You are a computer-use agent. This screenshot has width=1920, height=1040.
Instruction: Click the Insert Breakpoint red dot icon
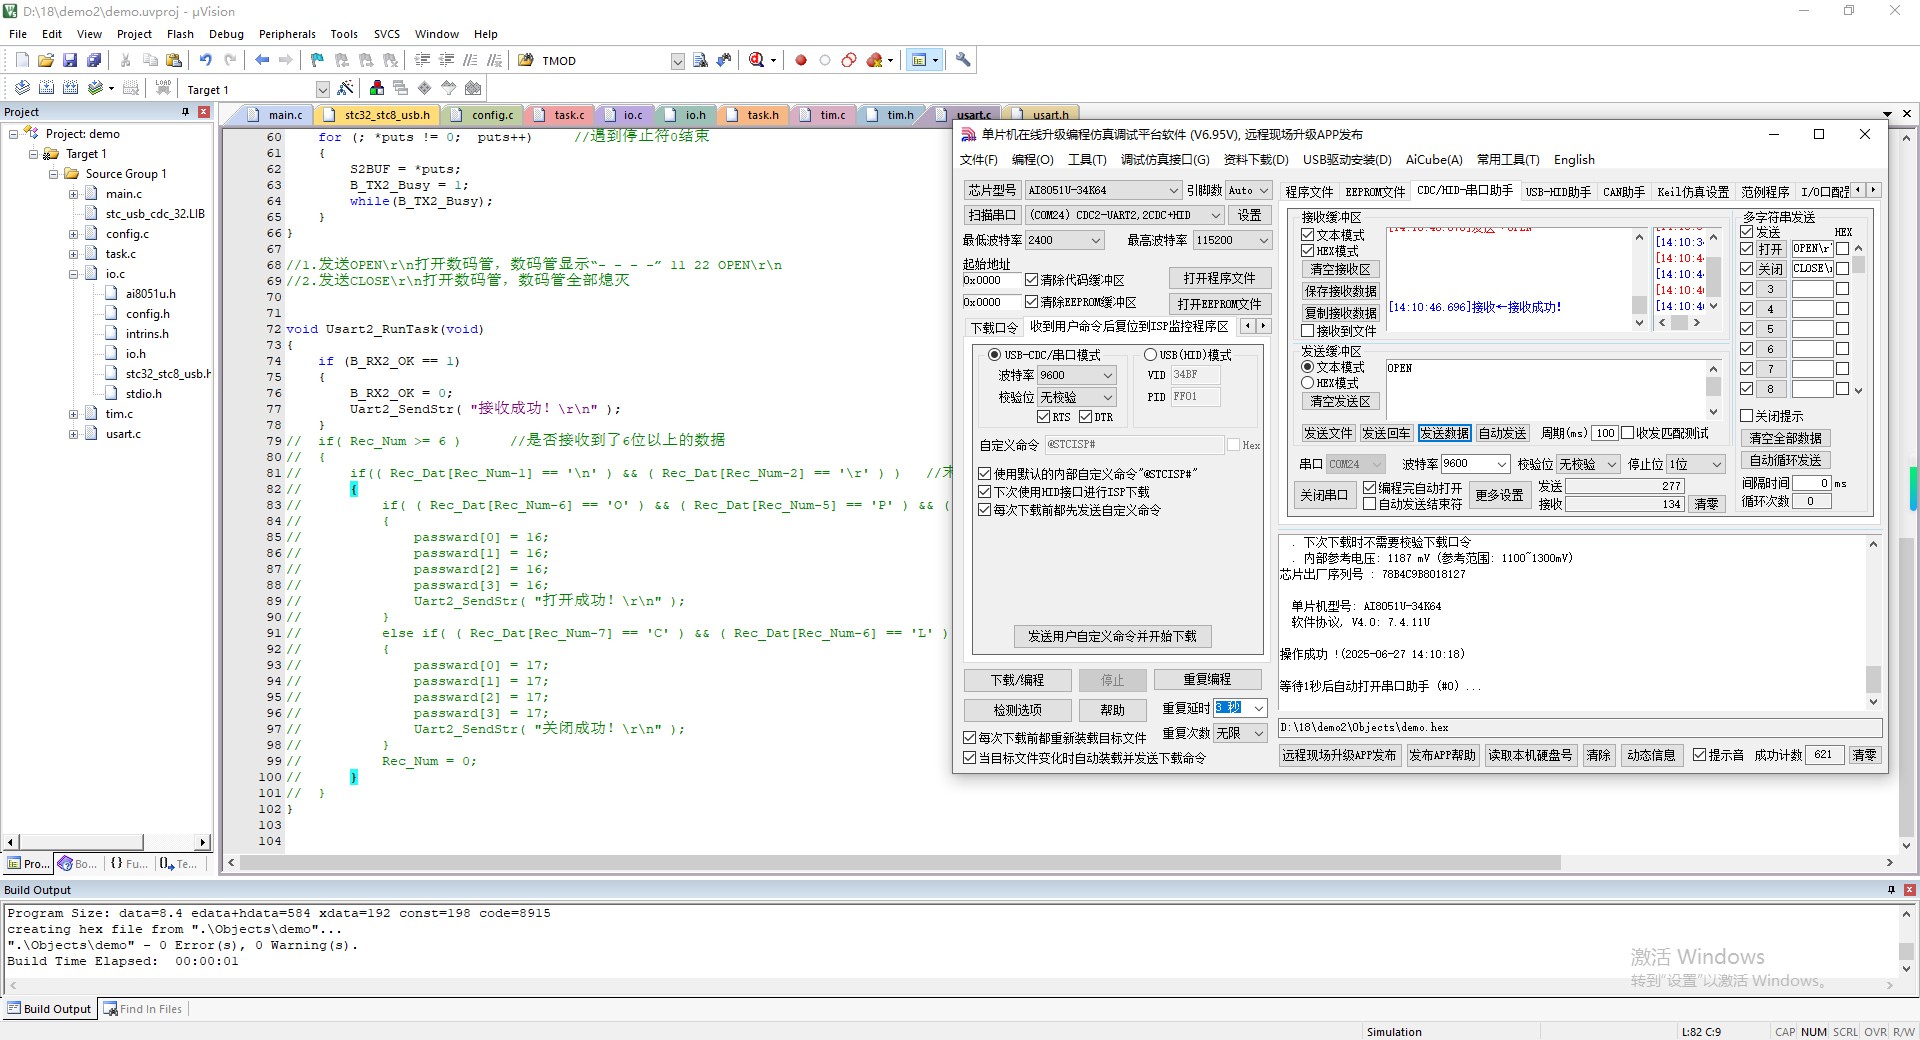[800, 61]
